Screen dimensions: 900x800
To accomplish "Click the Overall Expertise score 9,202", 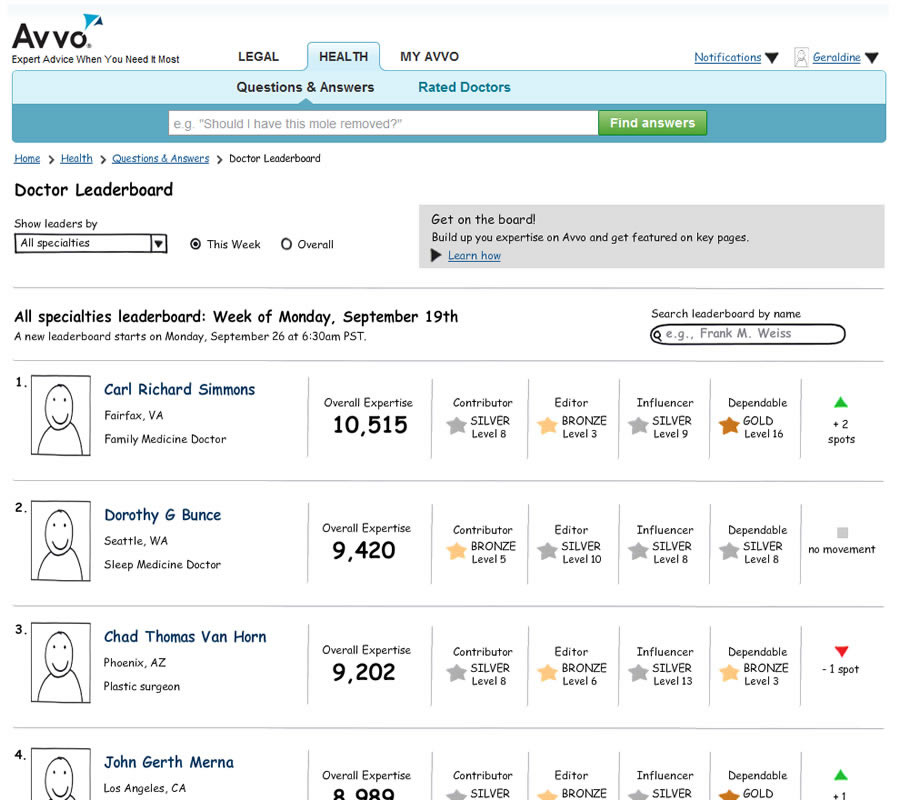I will [x=364, y=673].
